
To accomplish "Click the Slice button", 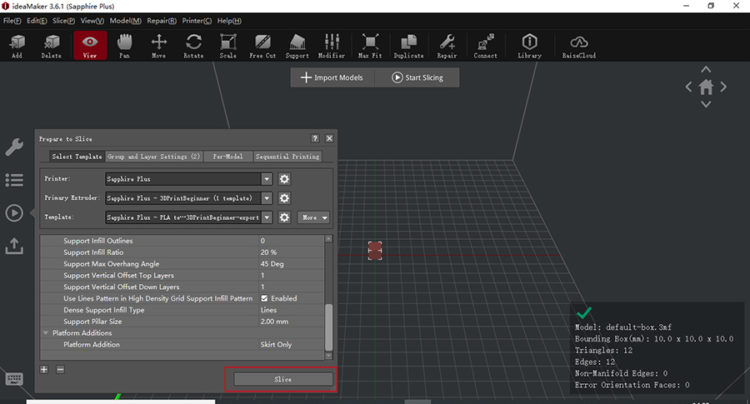I will pyautogui.click(x=283, y=379).
